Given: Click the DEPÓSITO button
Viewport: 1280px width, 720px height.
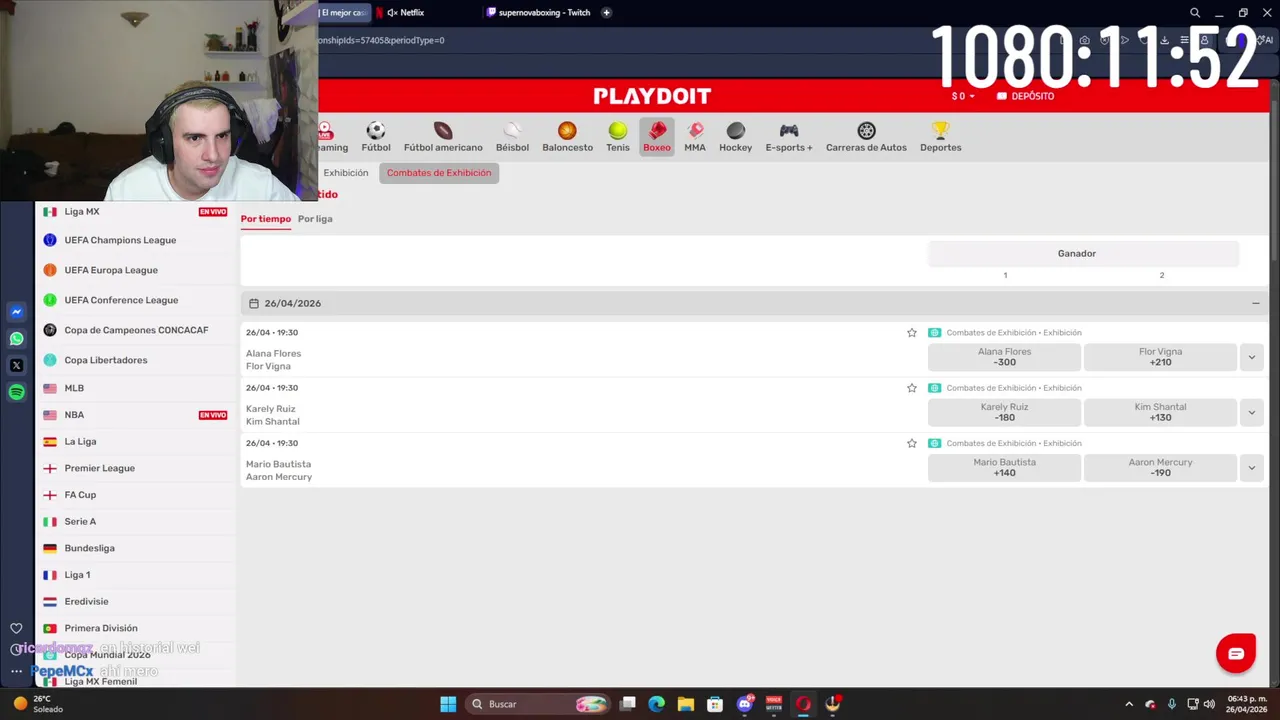Looking at the screenshot, I should click(x=1025, y=96).
